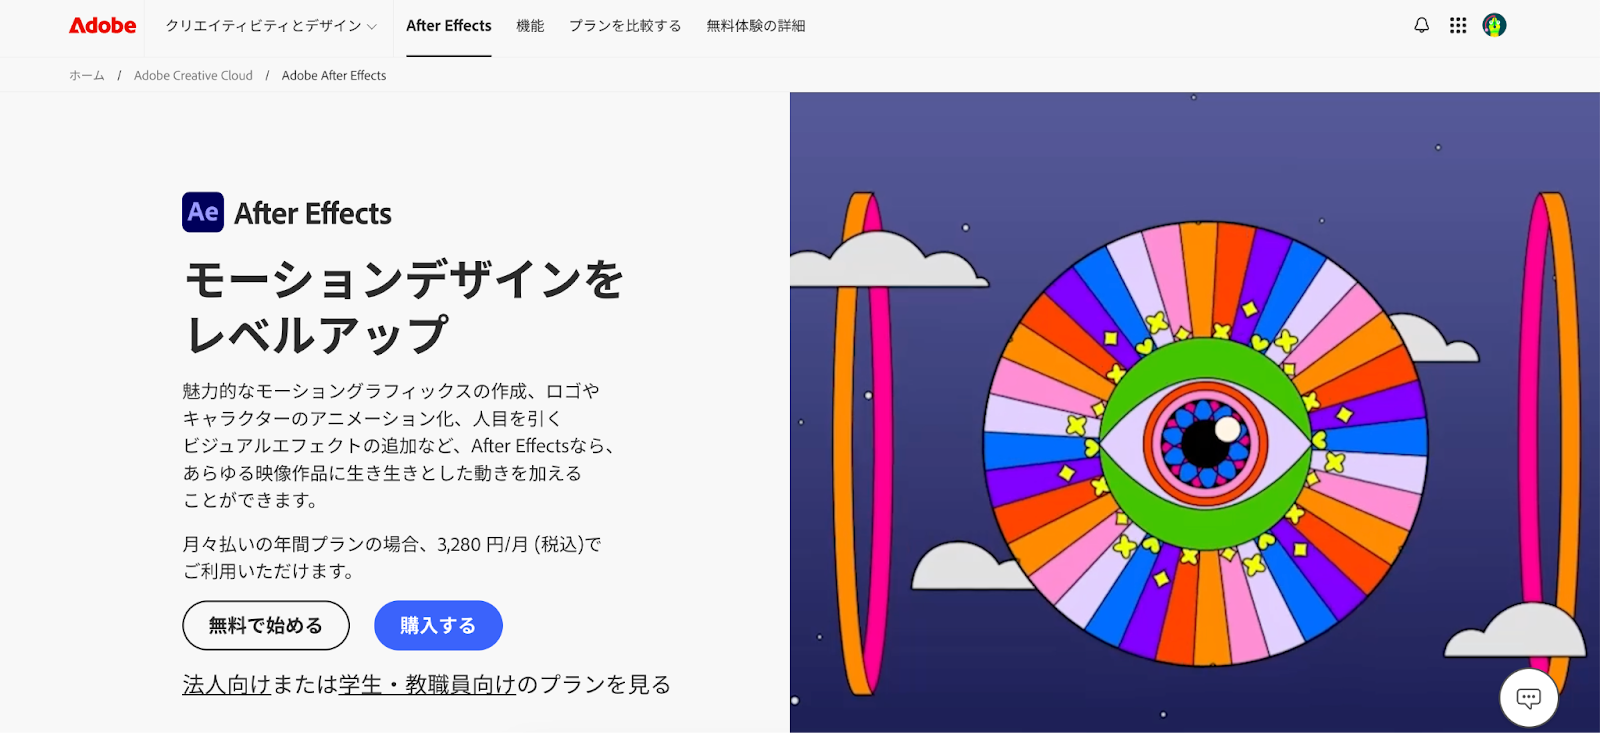Open 無料体験の詳細 nav item
Image resolution: width=1600 pixels, height=733 pixels.
[756, 26]
